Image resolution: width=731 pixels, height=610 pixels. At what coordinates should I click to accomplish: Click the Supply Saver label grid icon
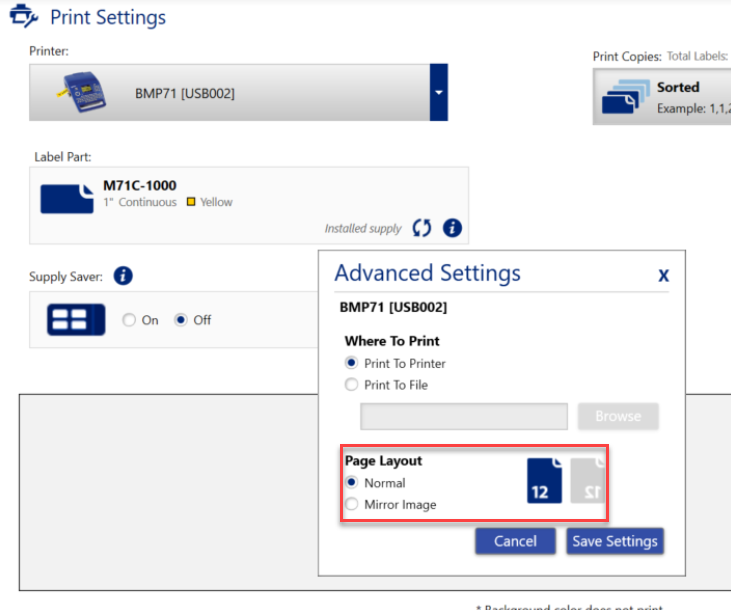click(76, 320)
